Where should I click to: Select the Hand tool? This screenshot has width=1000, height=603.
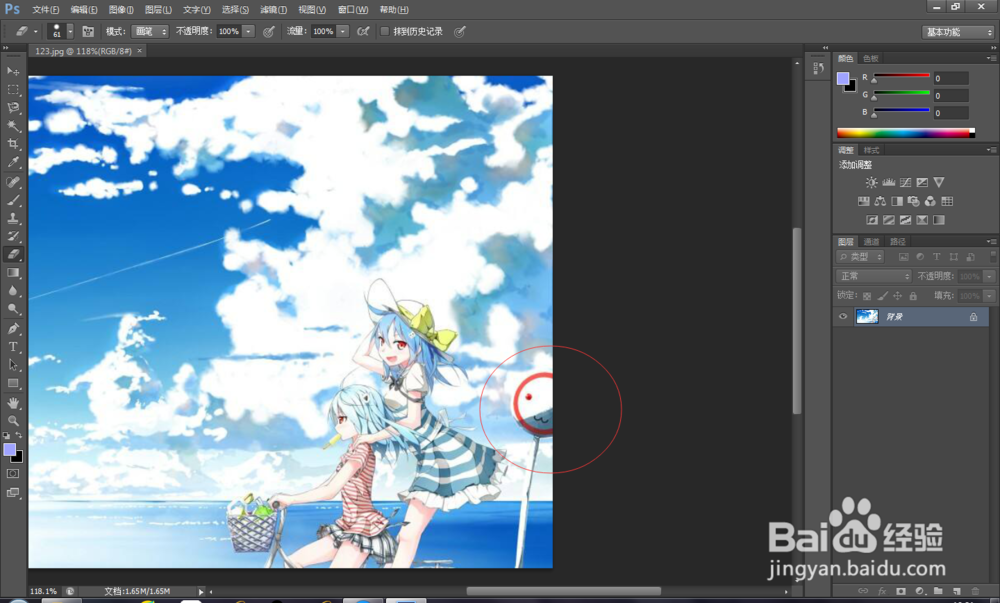(13, 403)
